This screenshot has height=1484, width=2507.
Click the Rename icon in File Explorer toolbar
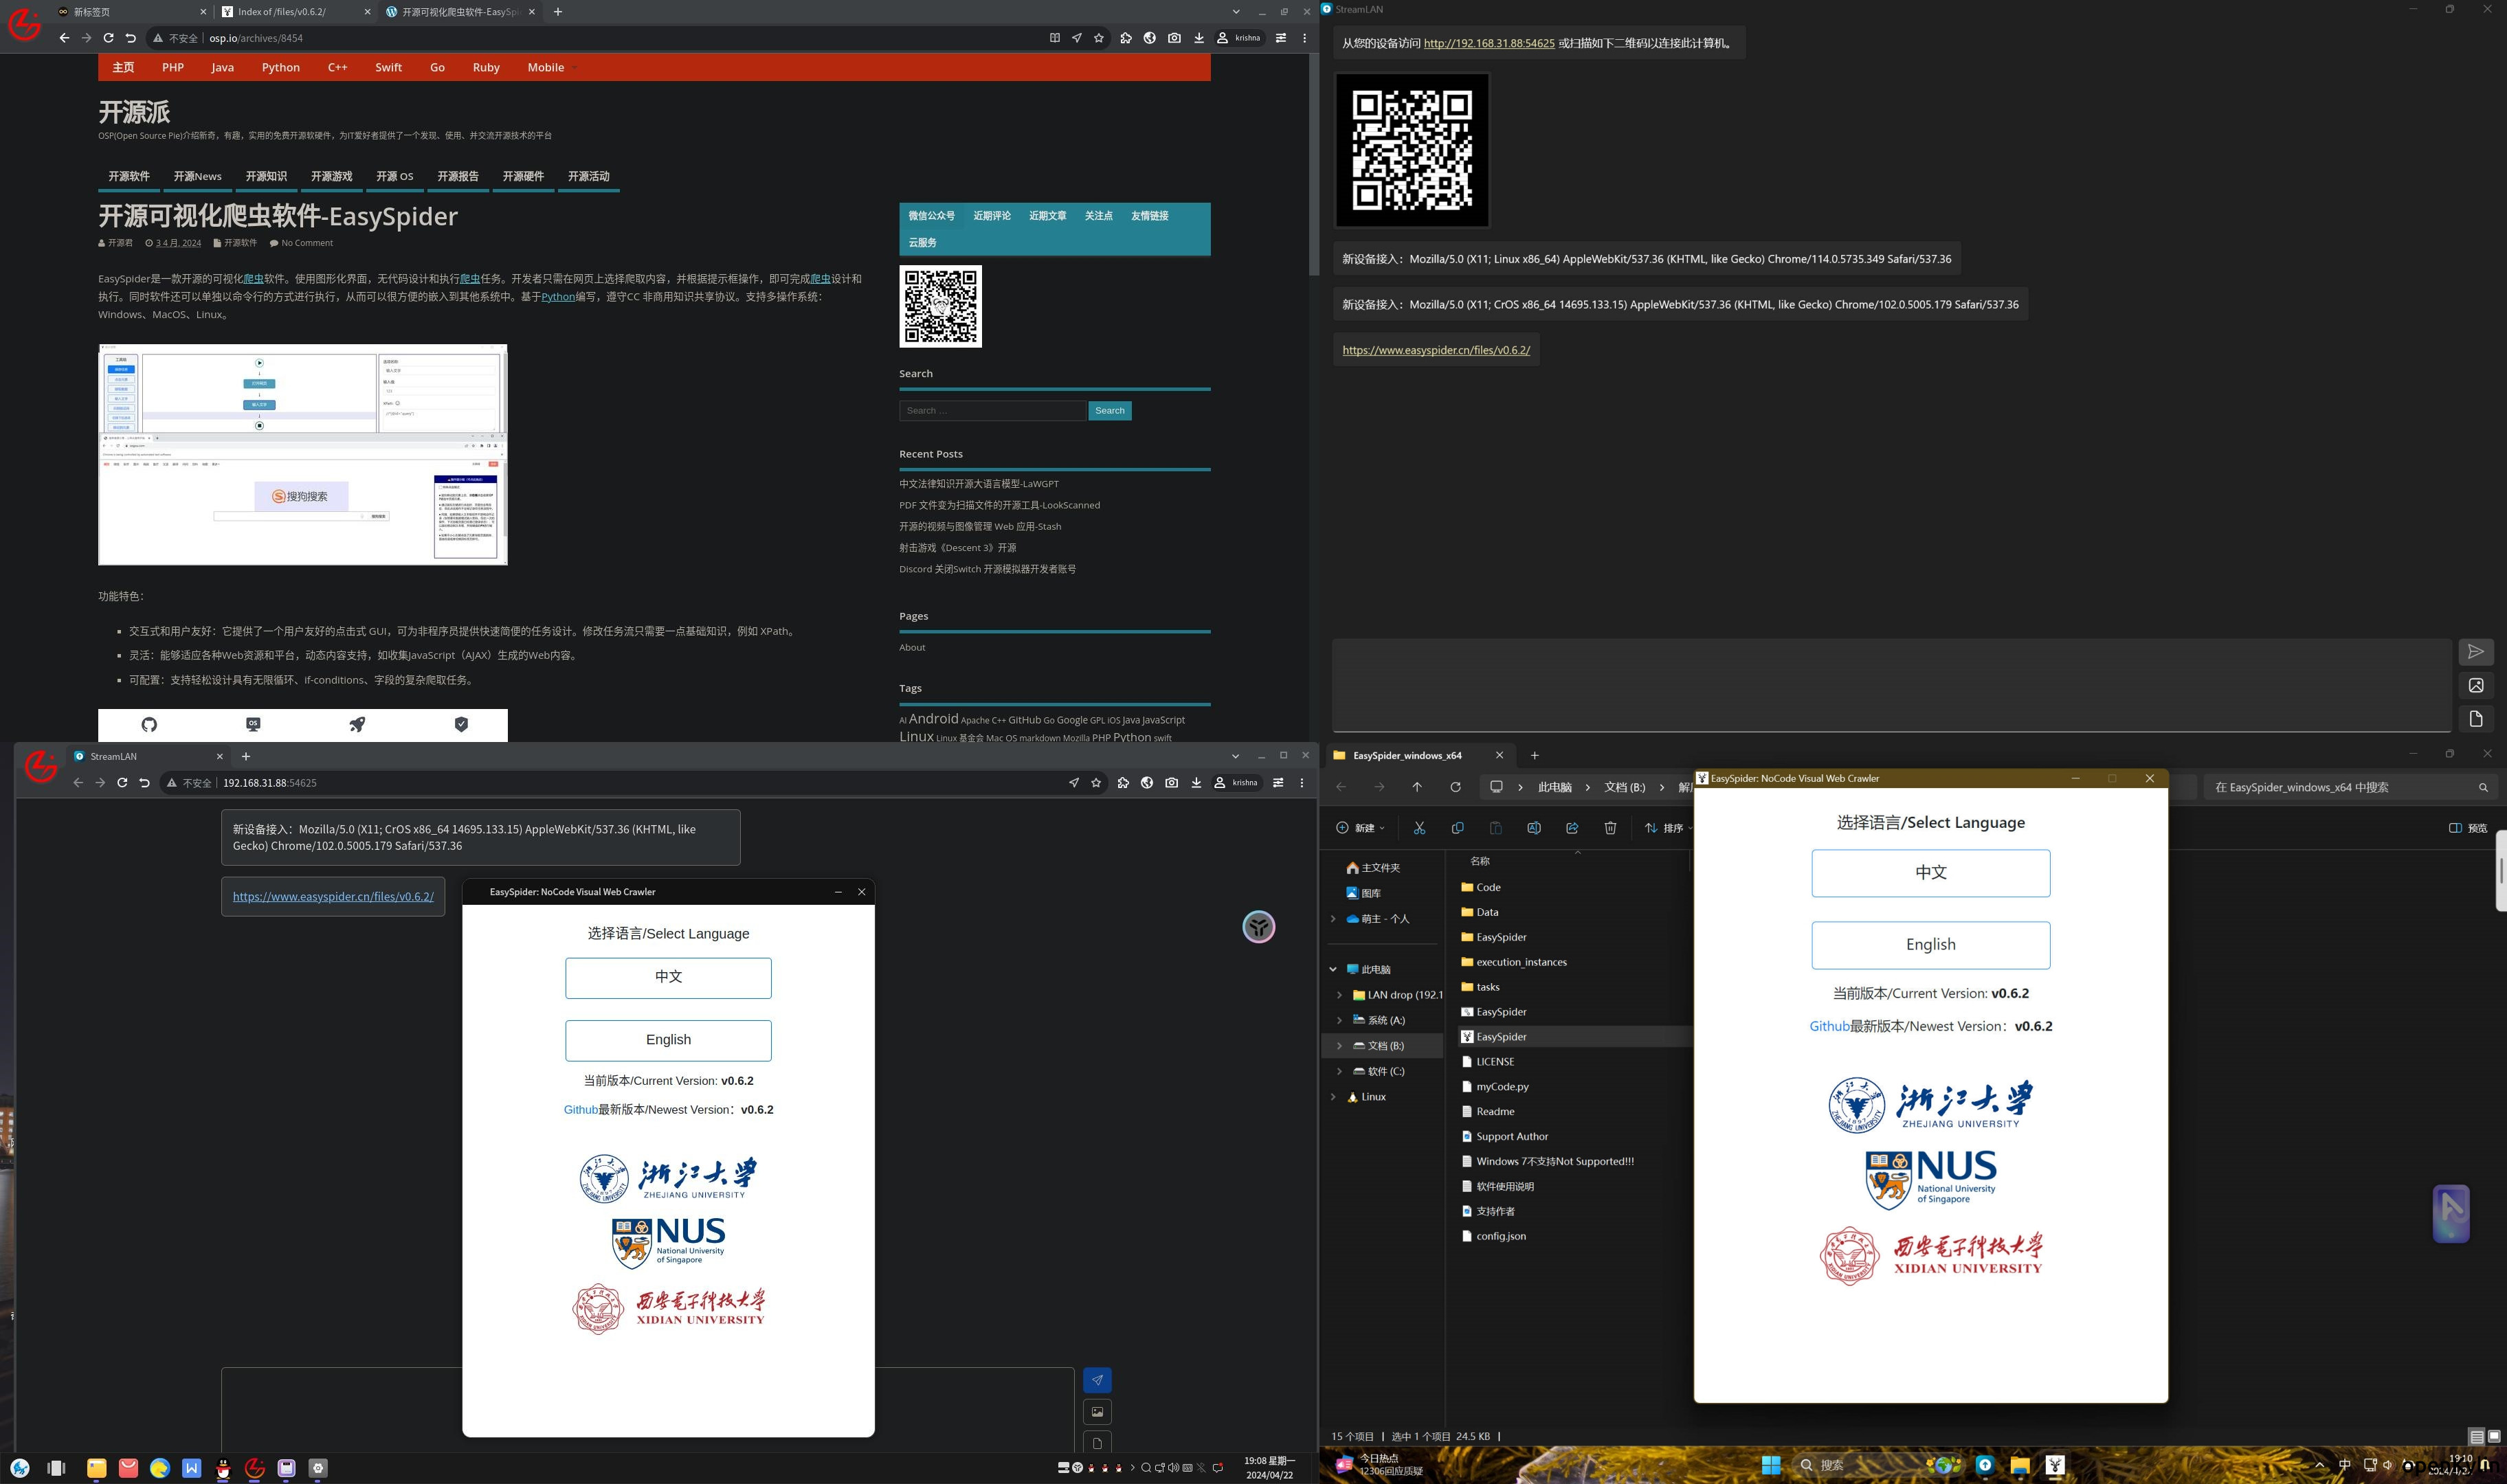[1534, 828]
